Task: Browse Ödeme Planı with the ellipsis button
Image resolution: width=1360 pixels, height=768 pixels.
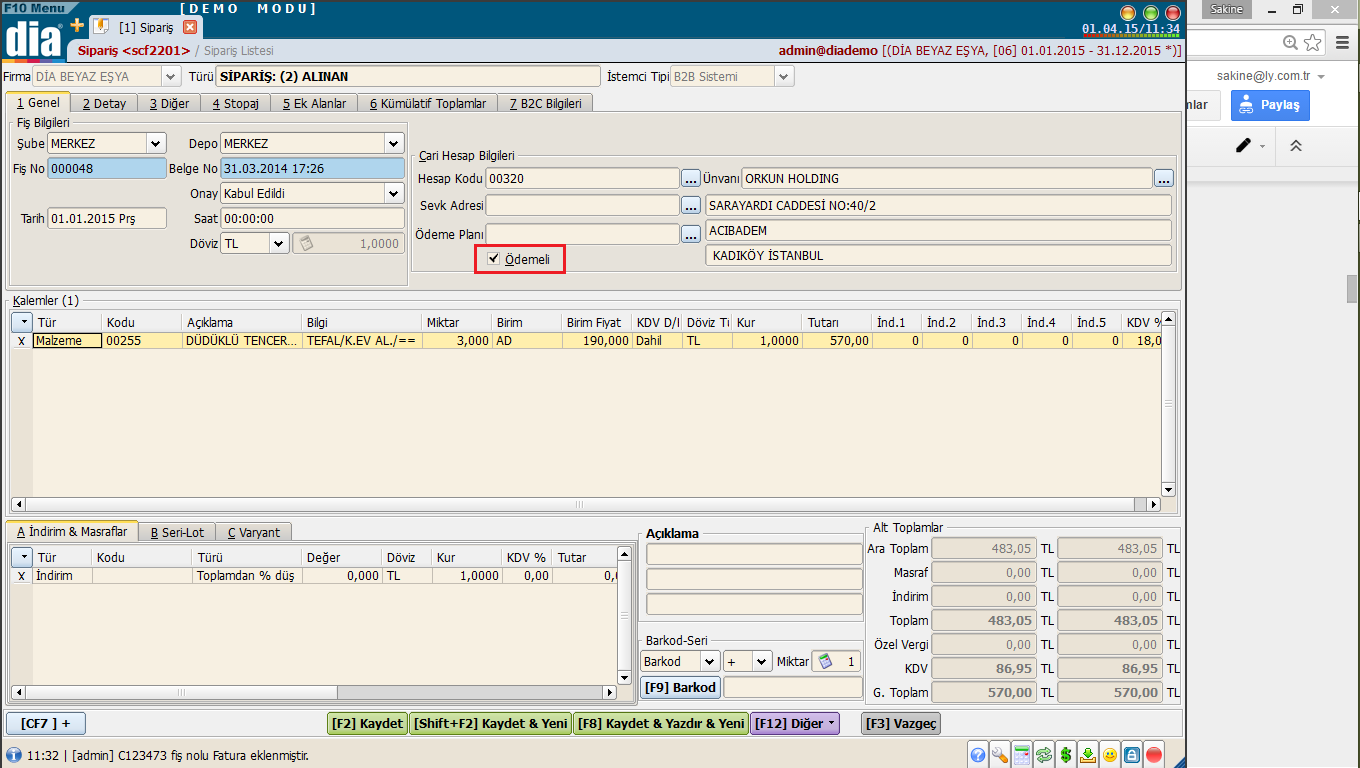Action: click(x=691, y=234)
